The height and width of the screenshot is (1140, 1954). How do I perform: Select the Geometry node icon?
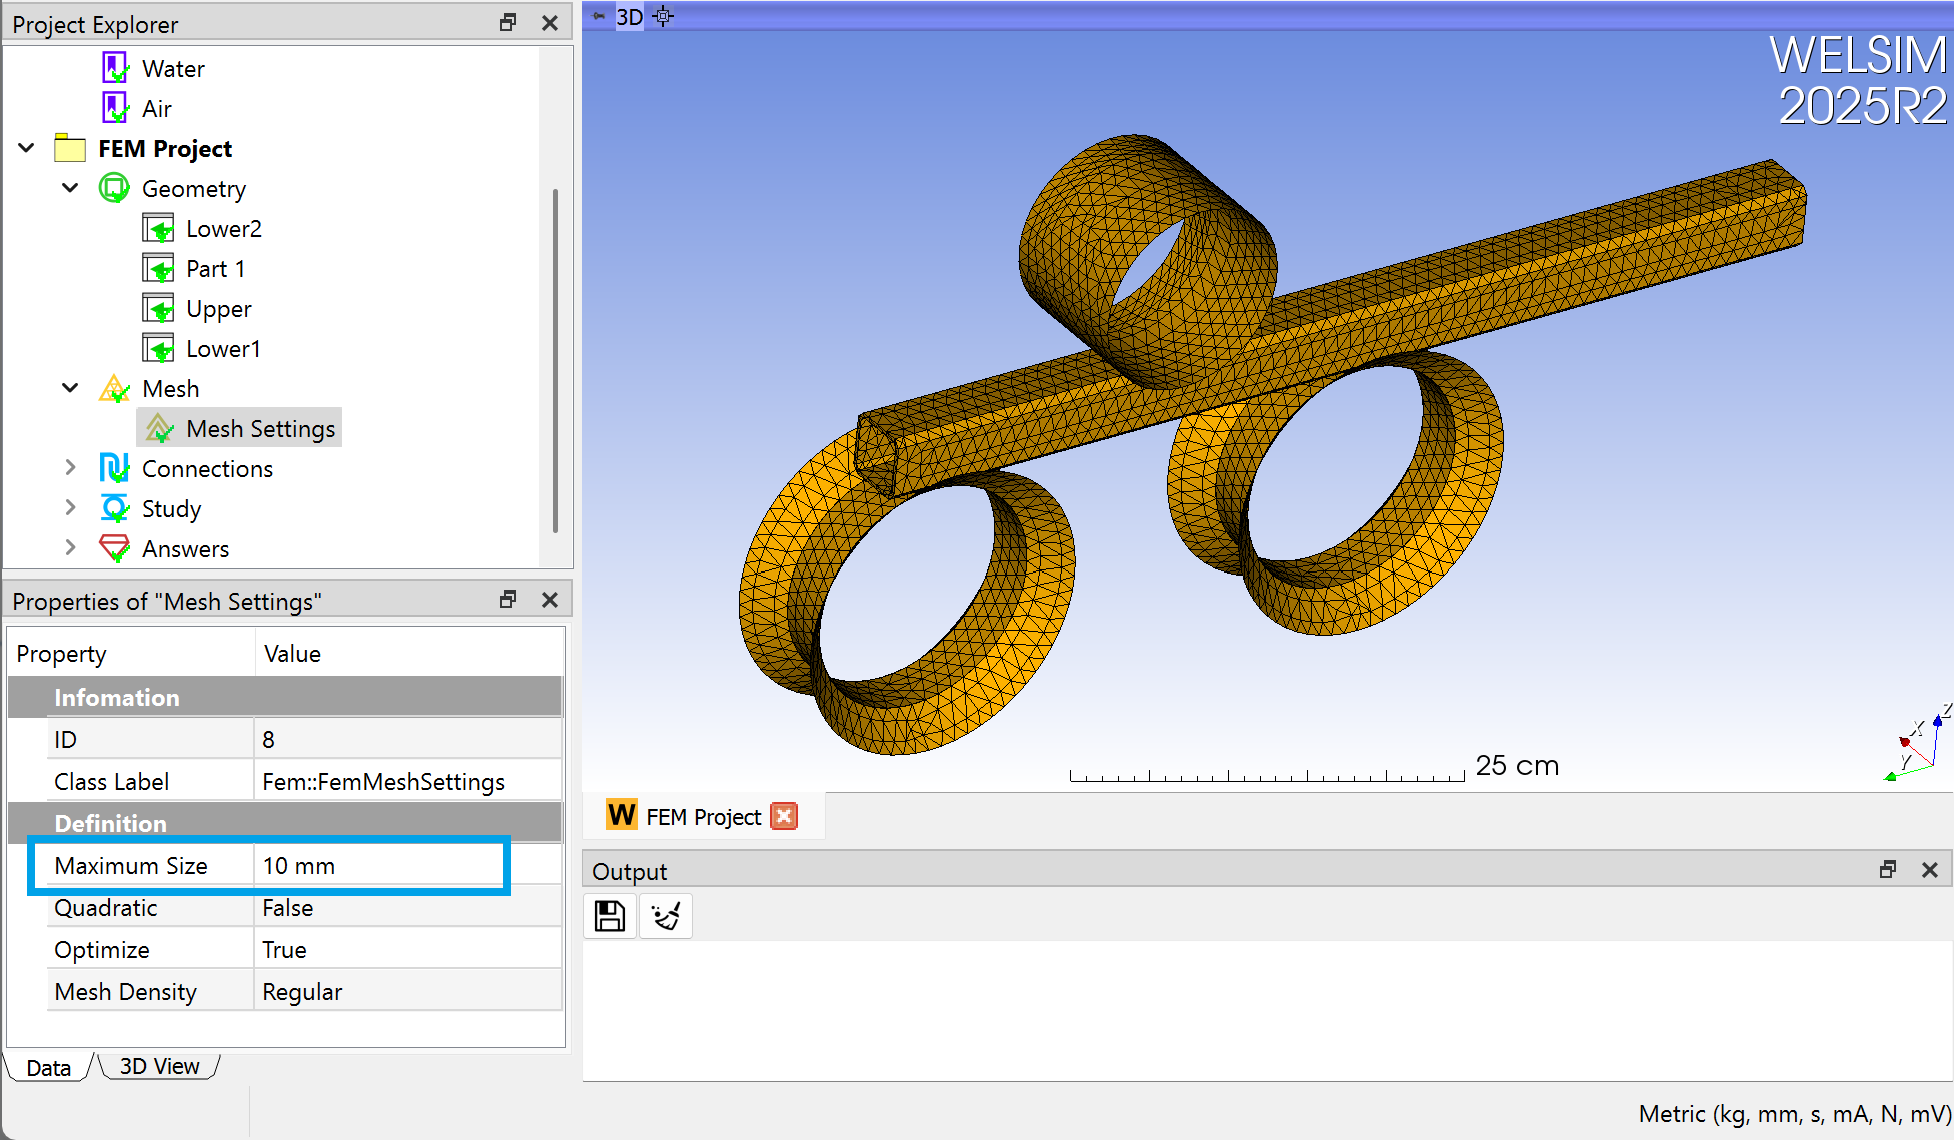coord(114,188)
